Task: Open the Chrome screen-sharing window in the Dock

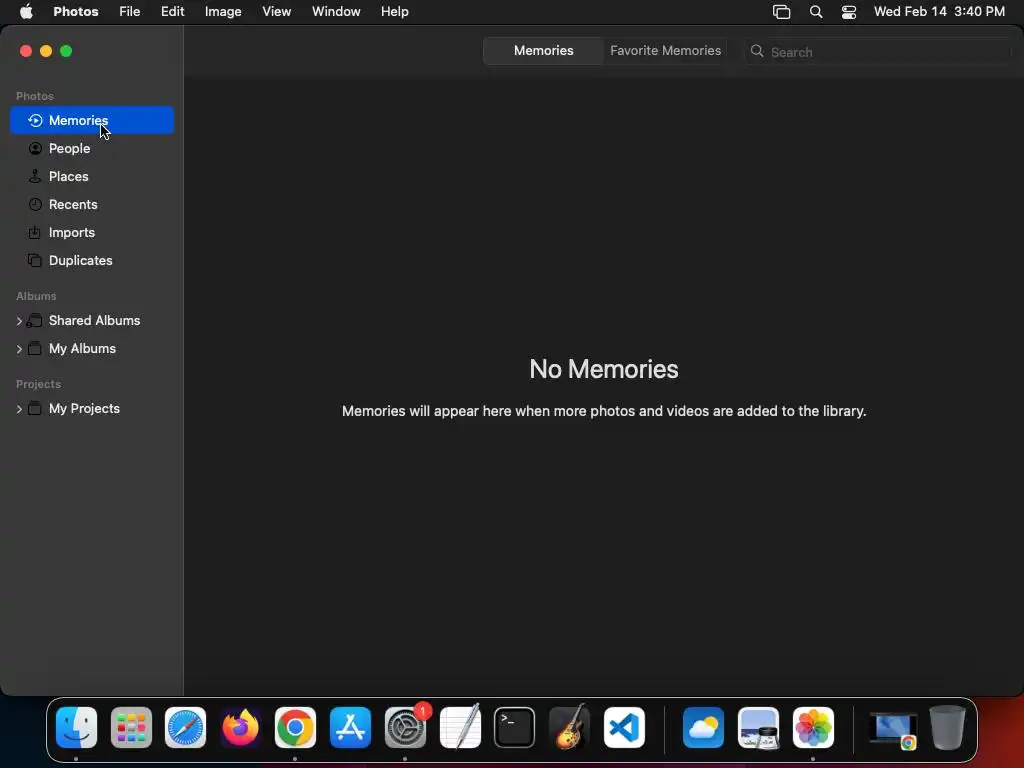Action: pyautogui.click(x=893, y=729)
